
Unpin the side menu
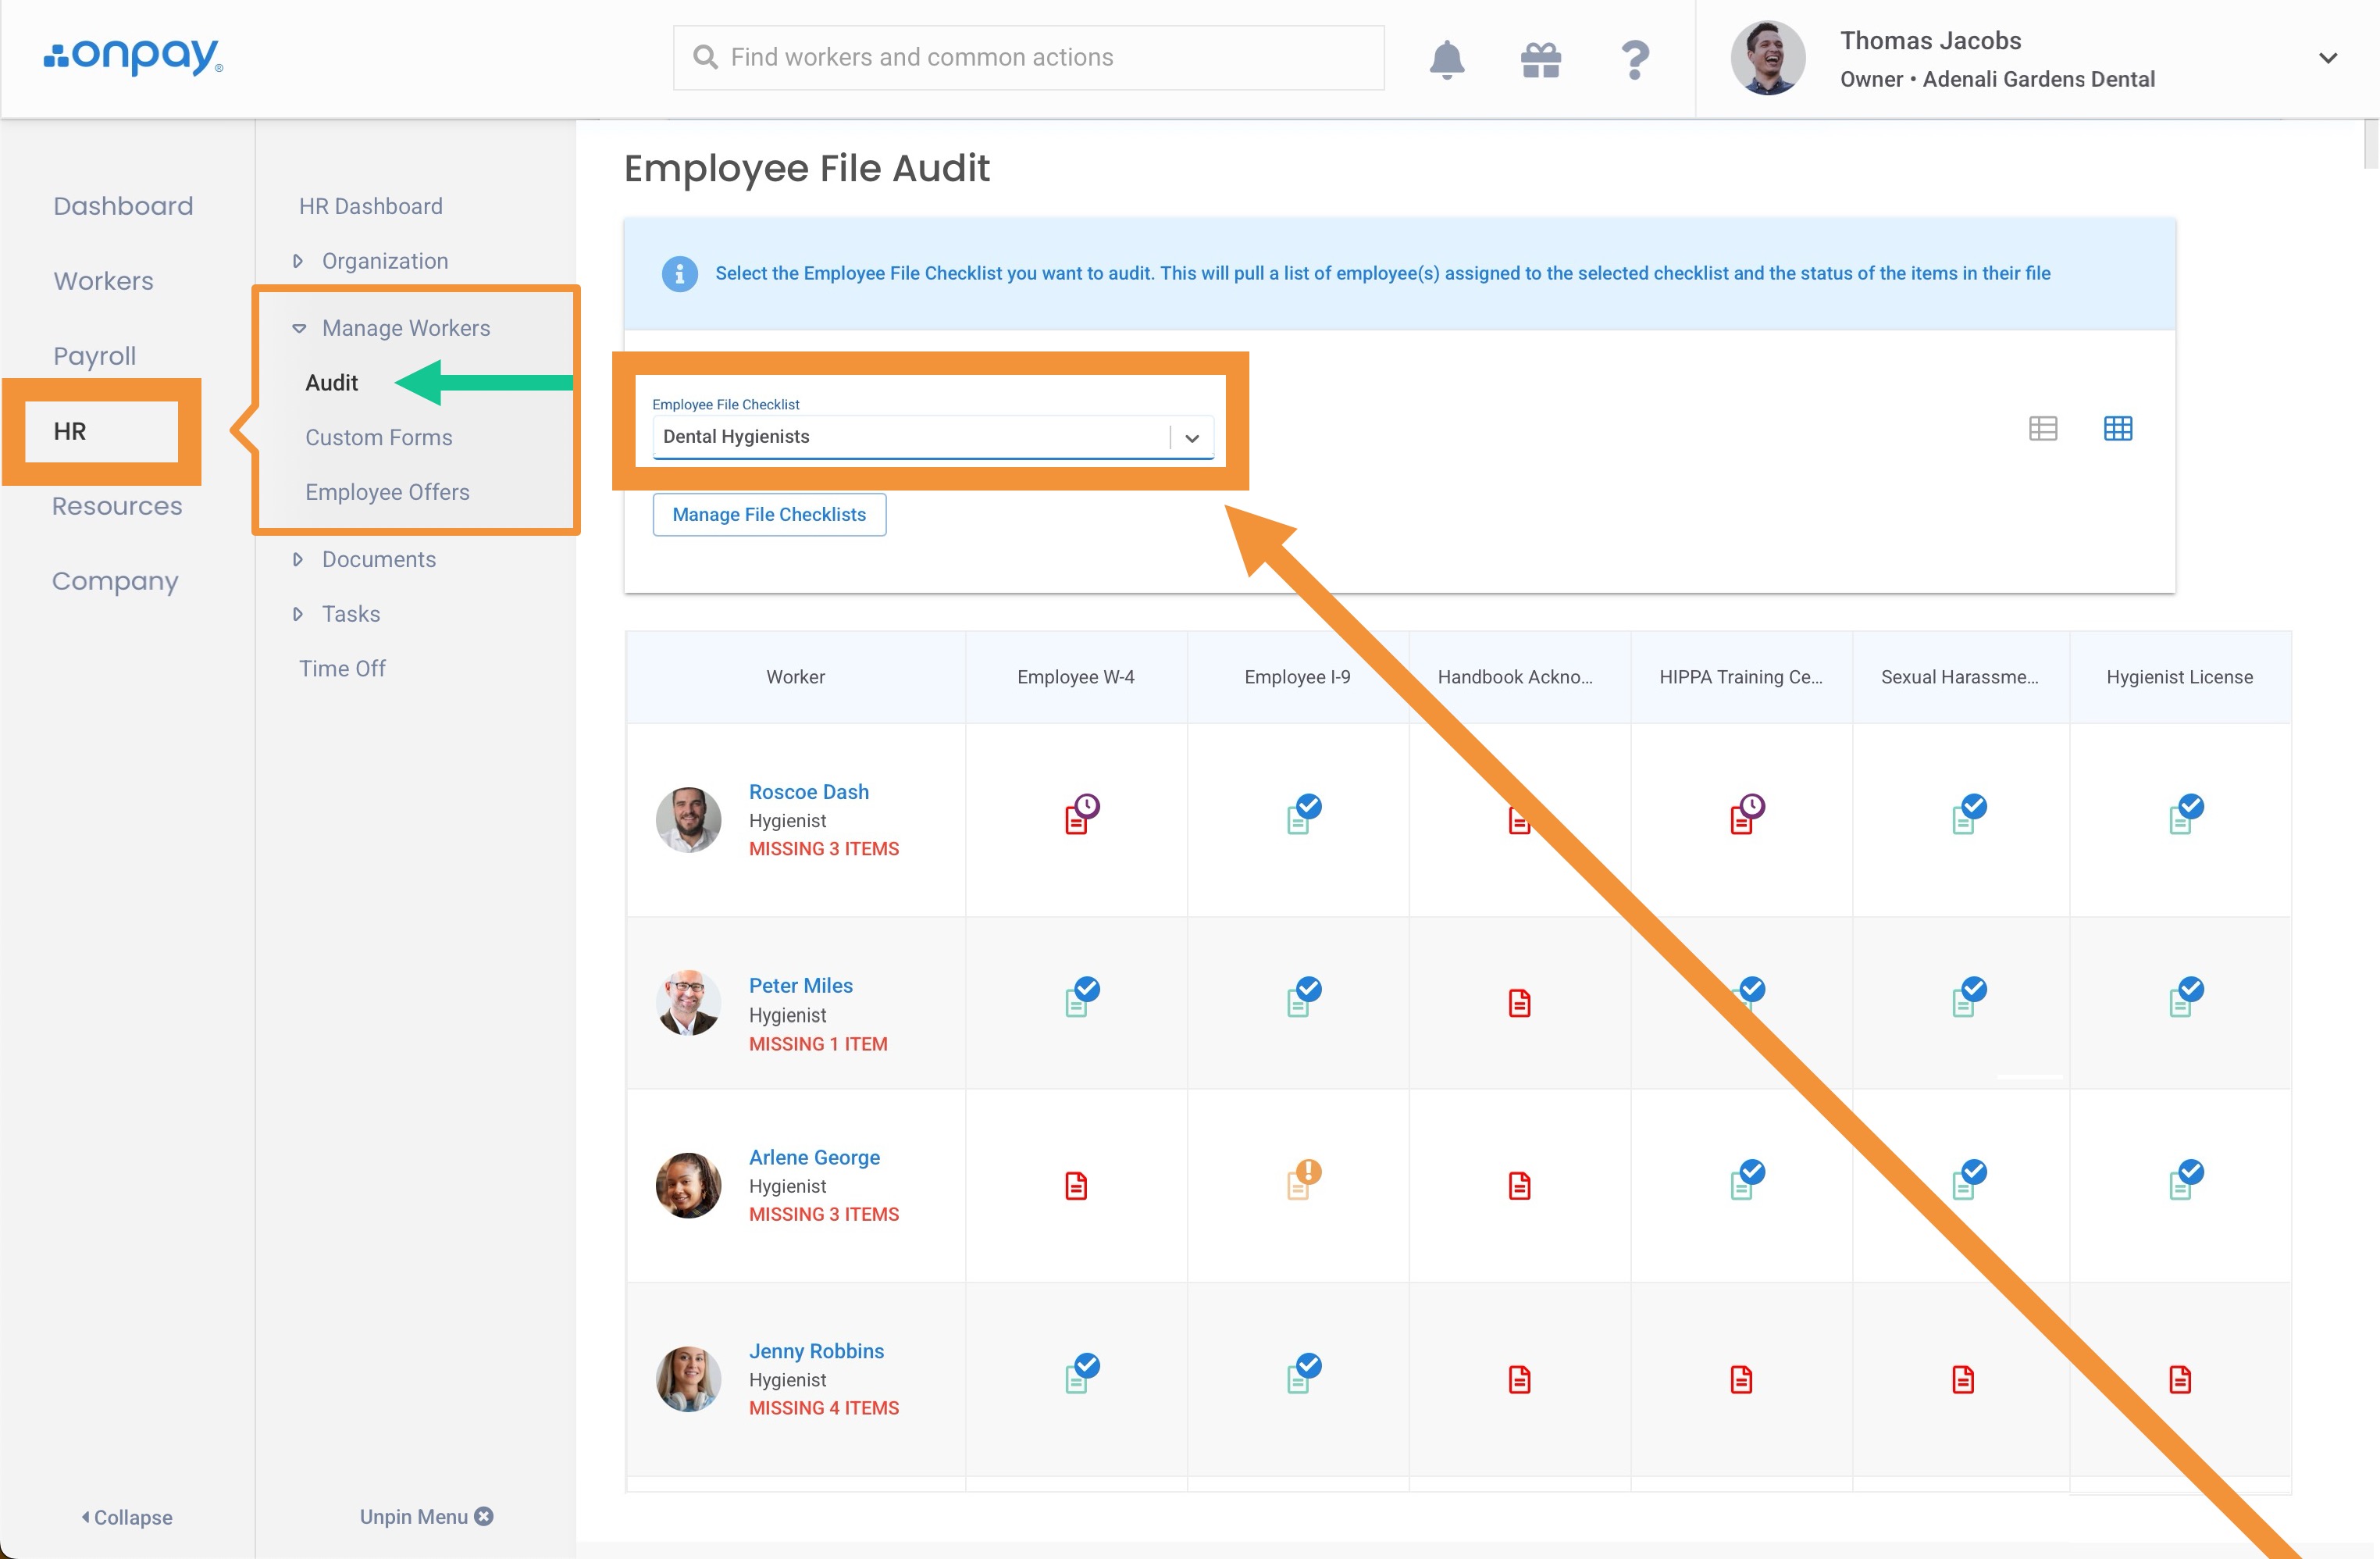tap(426, 1516)
